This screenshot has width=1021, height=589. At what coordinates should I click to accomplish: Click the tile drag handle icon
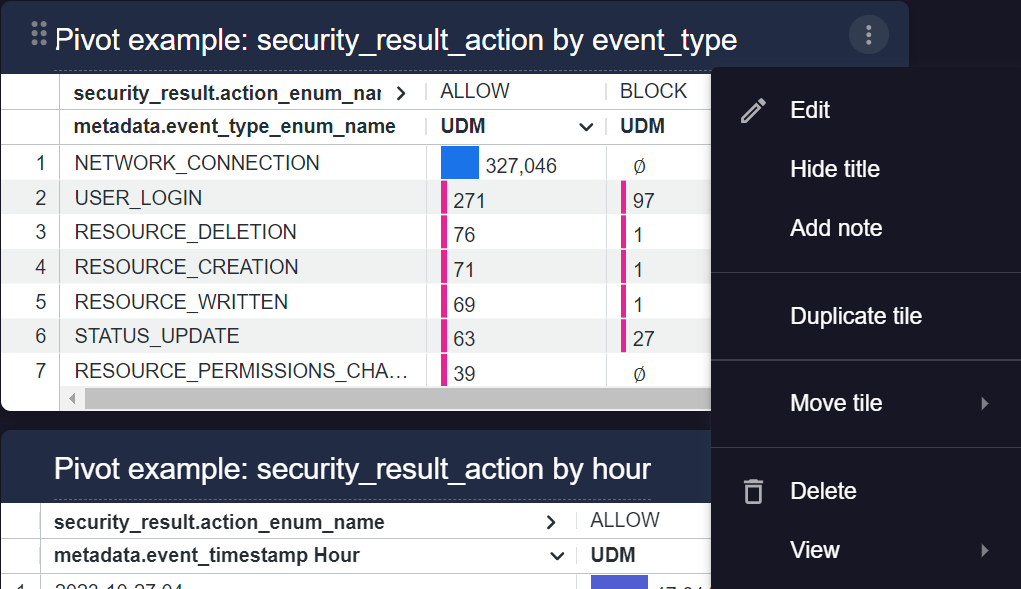[x=38, y=34]
